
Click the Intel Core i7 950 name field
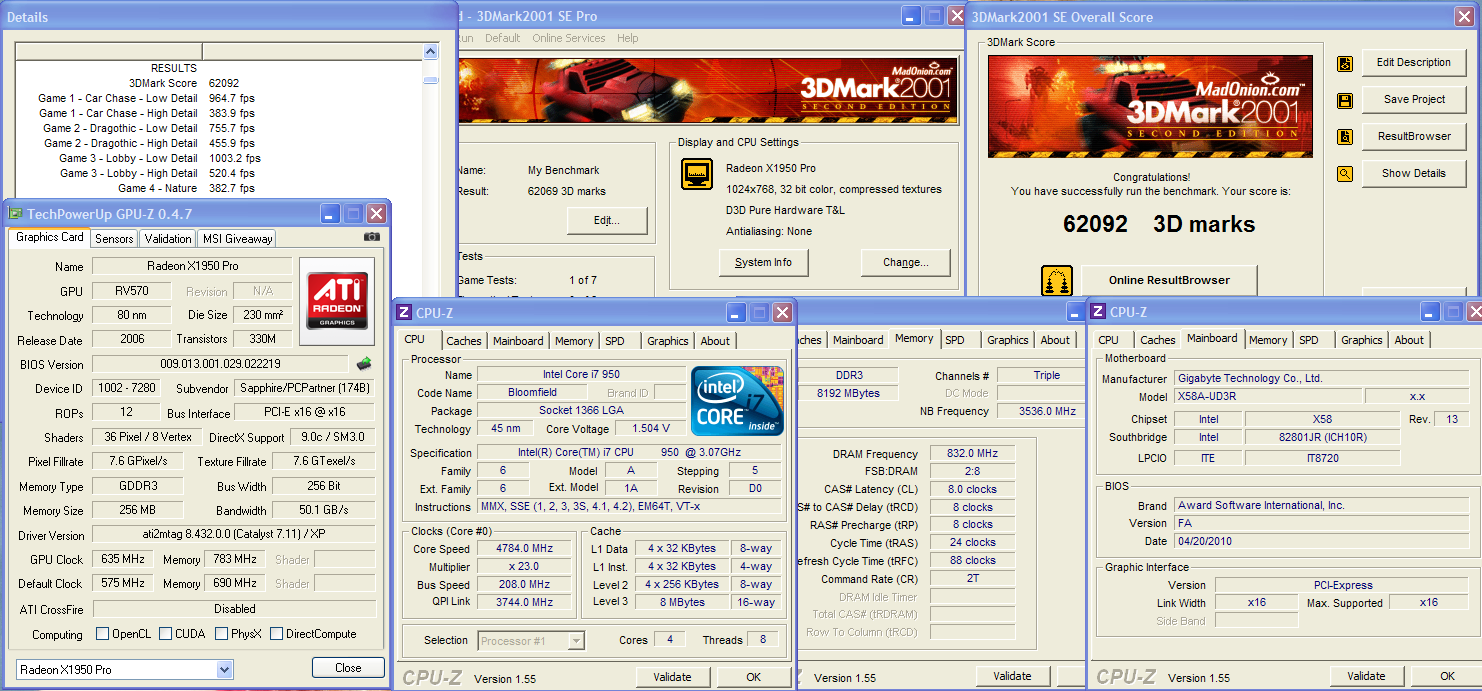tap(580, 374)
